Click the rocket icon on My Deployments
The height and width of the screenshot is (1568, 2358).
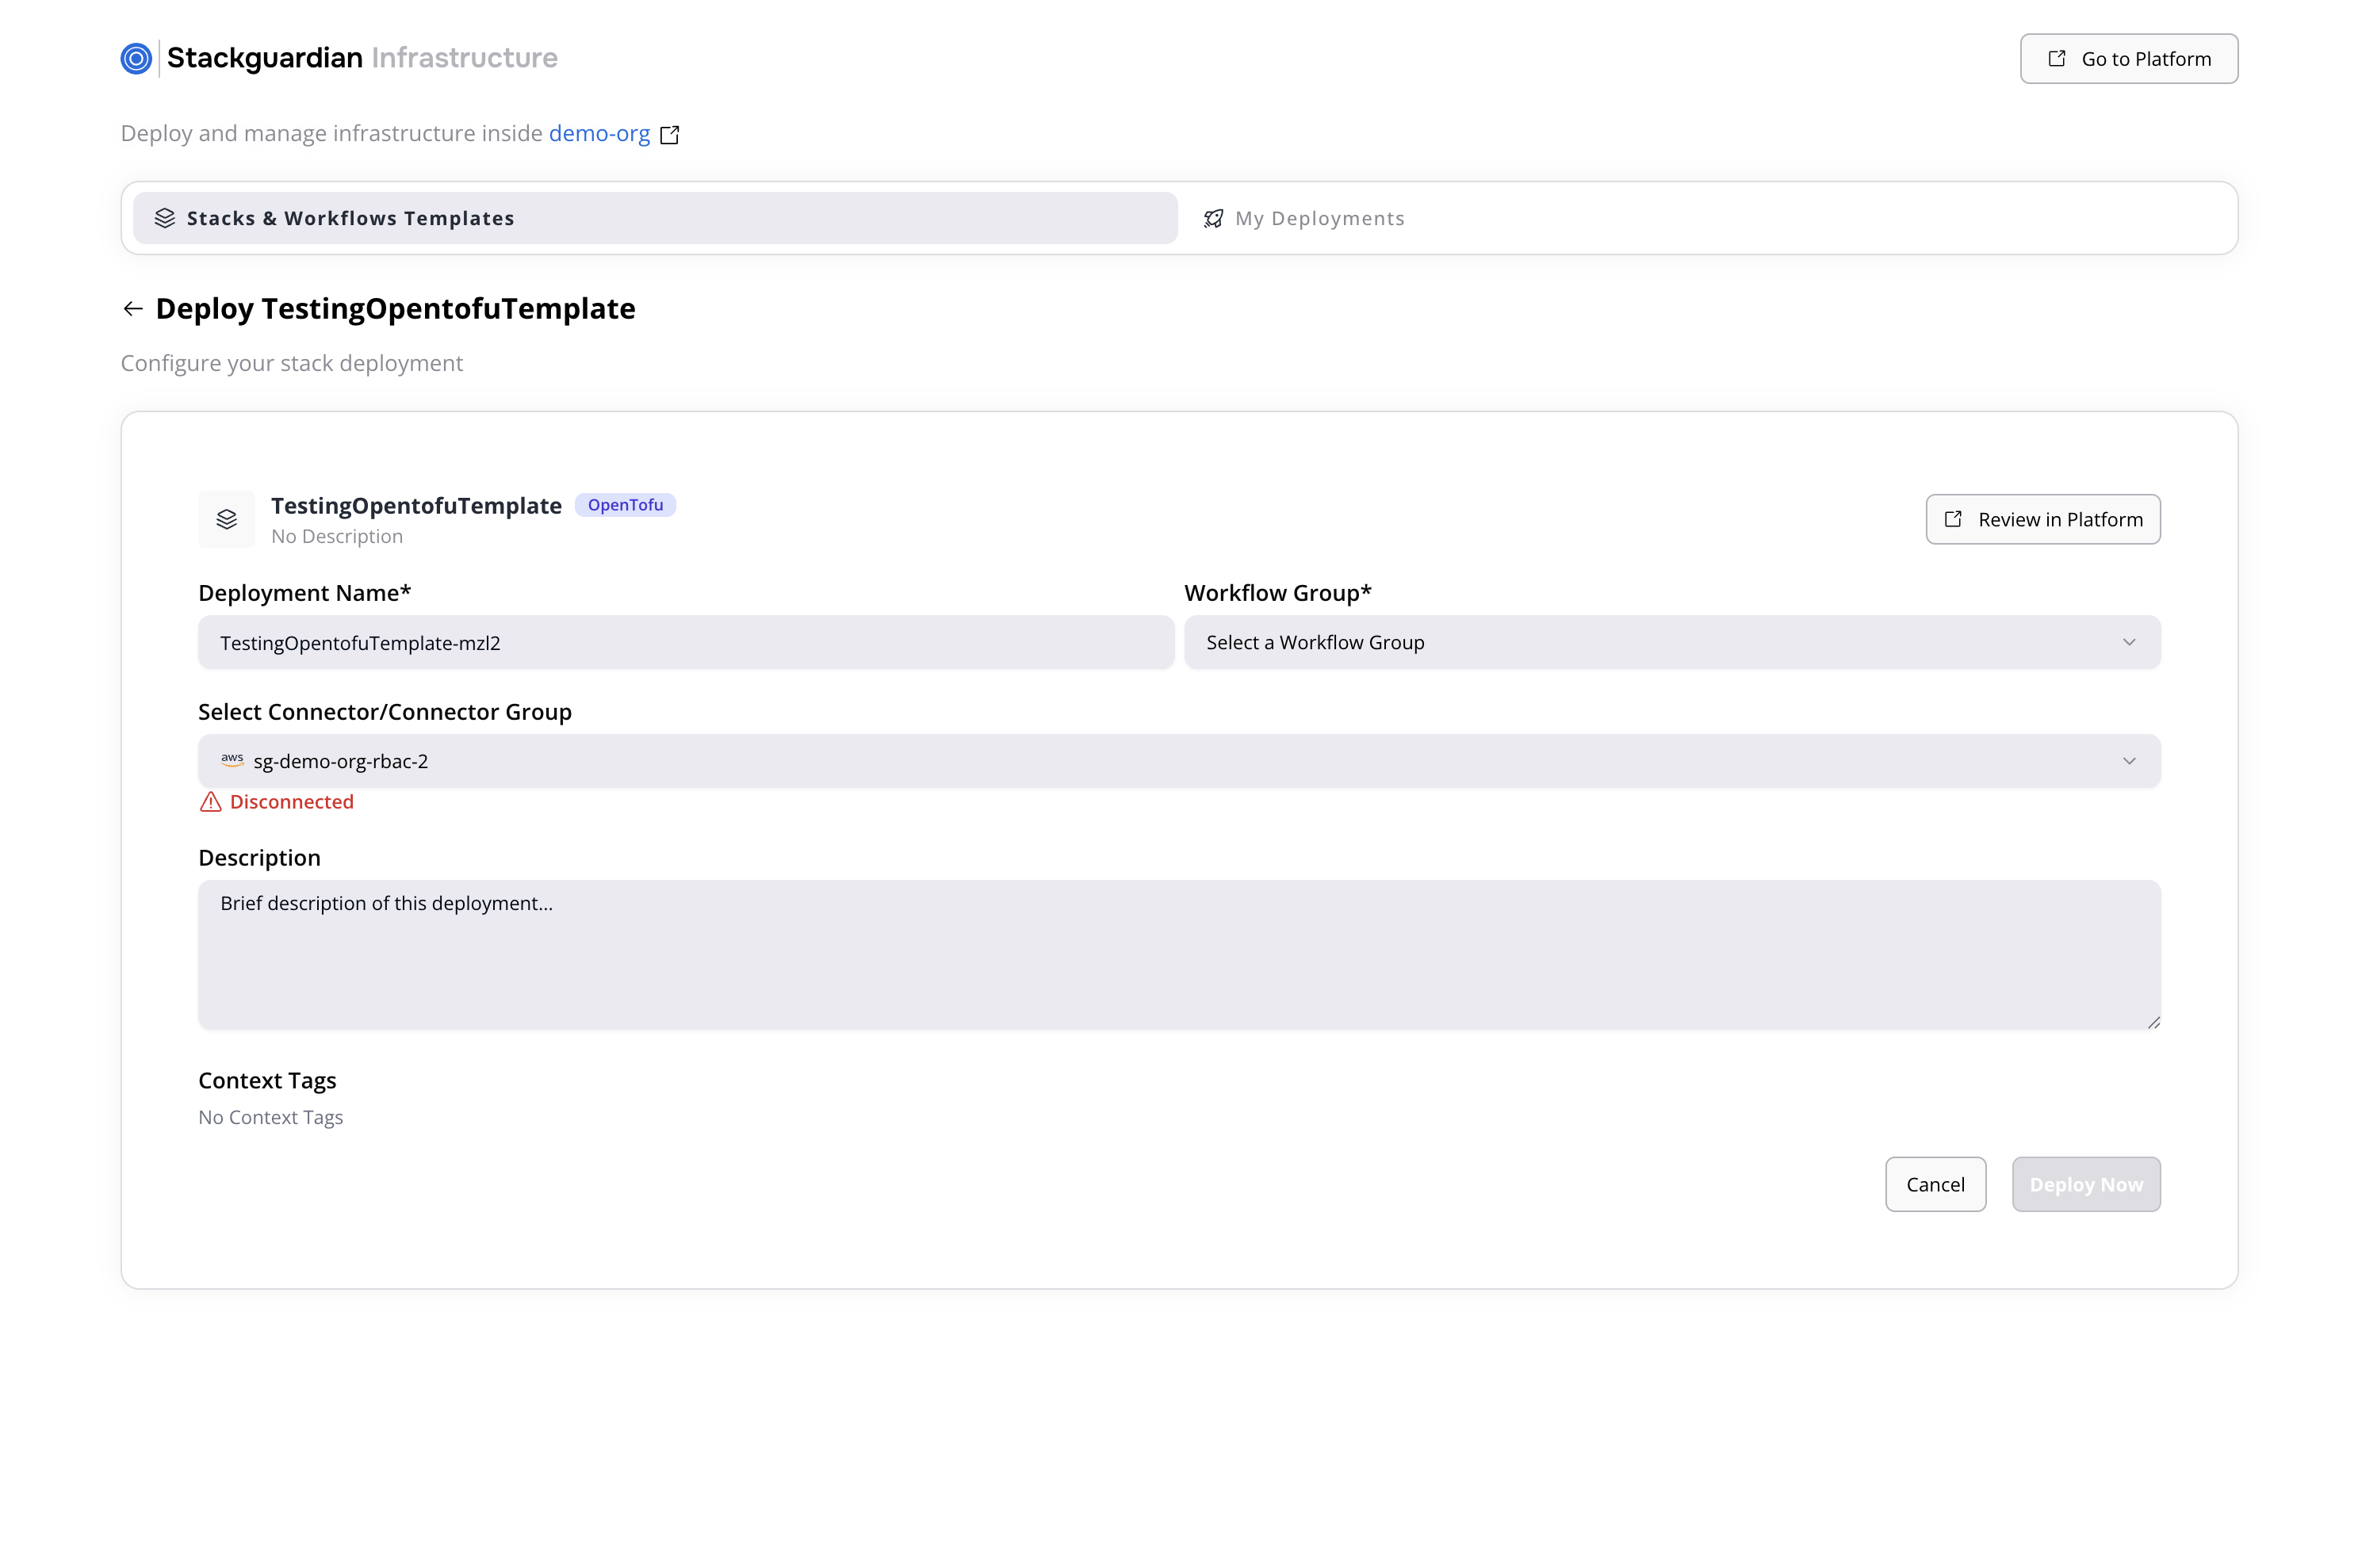pos(1213,219)
